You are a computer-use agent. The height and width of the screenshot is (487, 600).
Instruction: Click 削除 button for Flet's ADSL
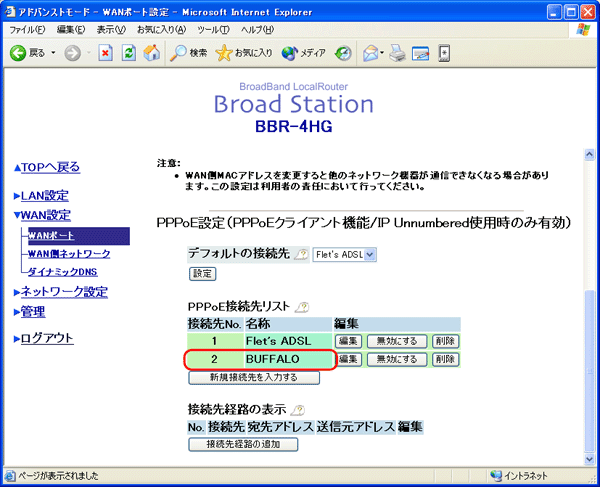[x=445, y=341]
